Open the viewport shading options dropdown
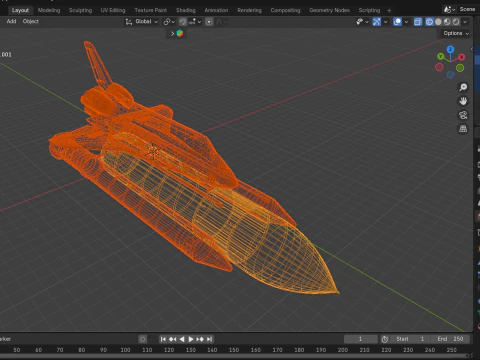The image size is (480, 360). 465,22
